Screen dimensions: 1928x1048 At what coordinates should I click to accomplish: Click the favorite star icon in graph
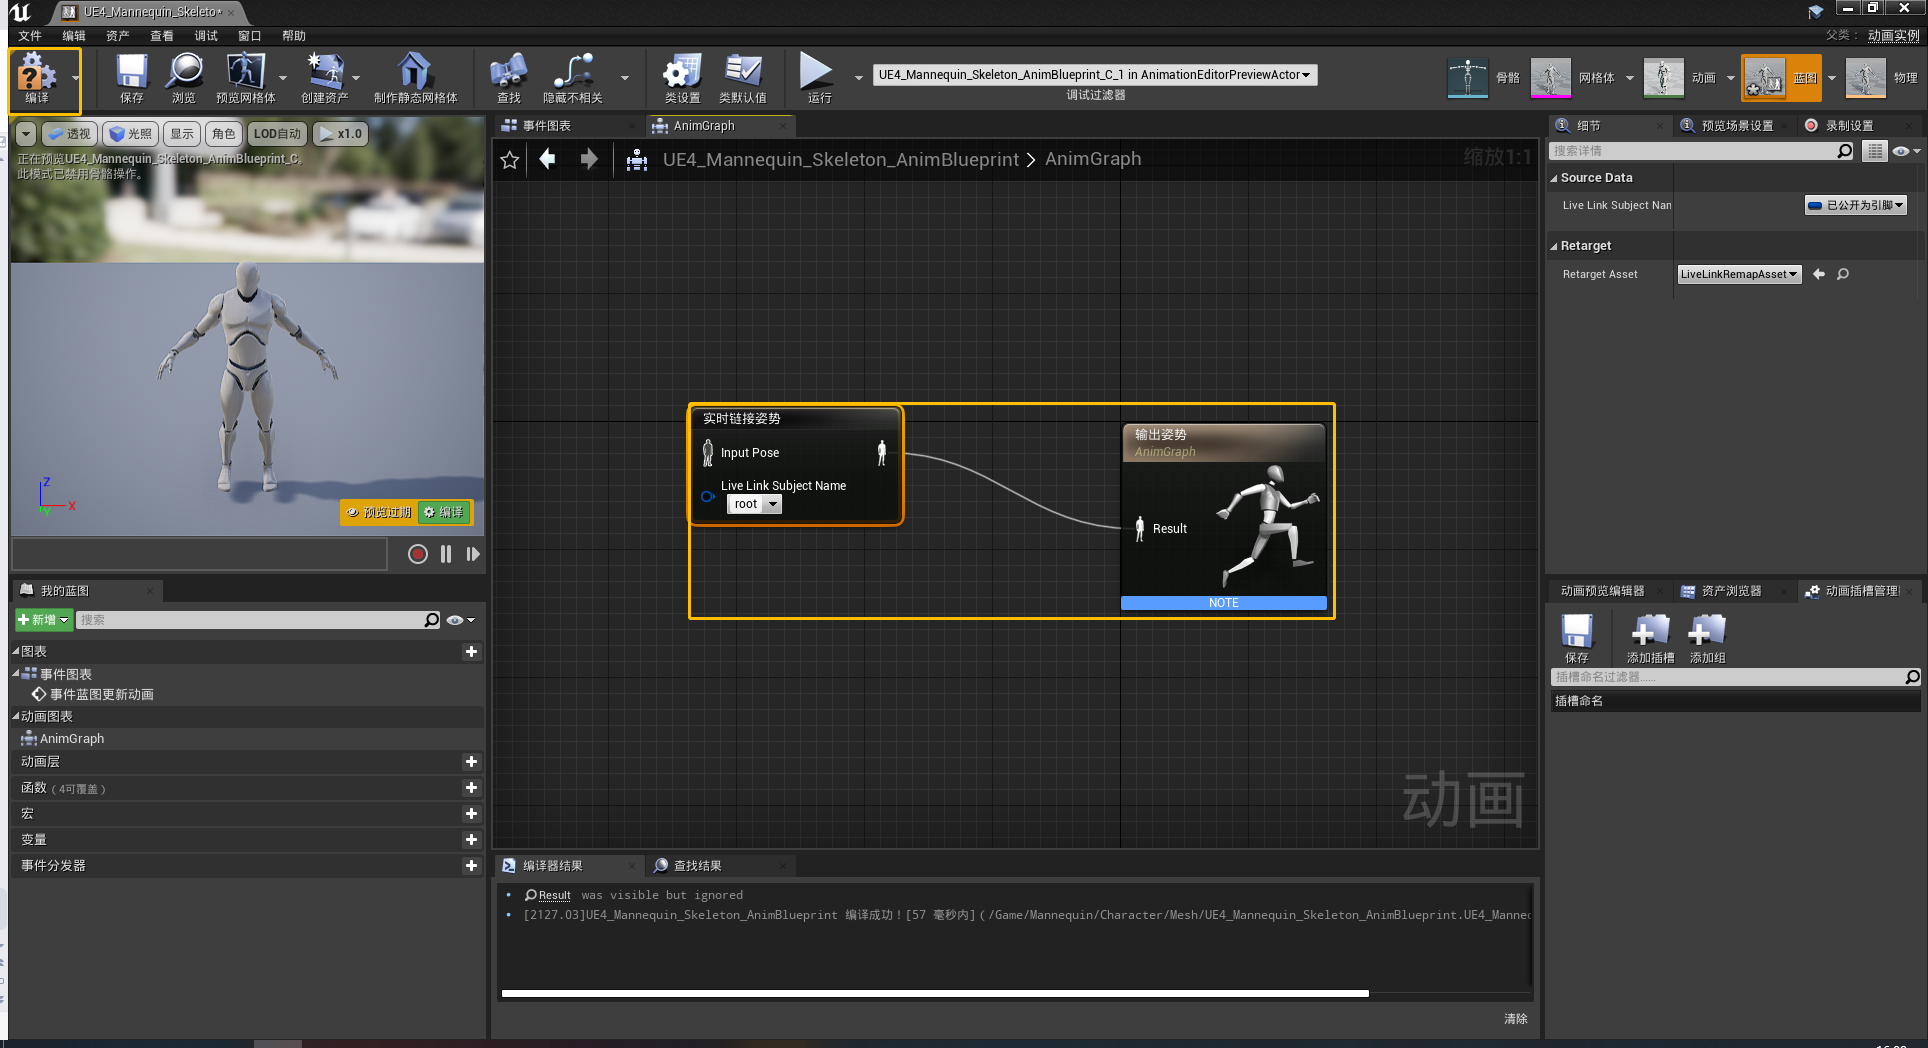[x=510, y=160]
